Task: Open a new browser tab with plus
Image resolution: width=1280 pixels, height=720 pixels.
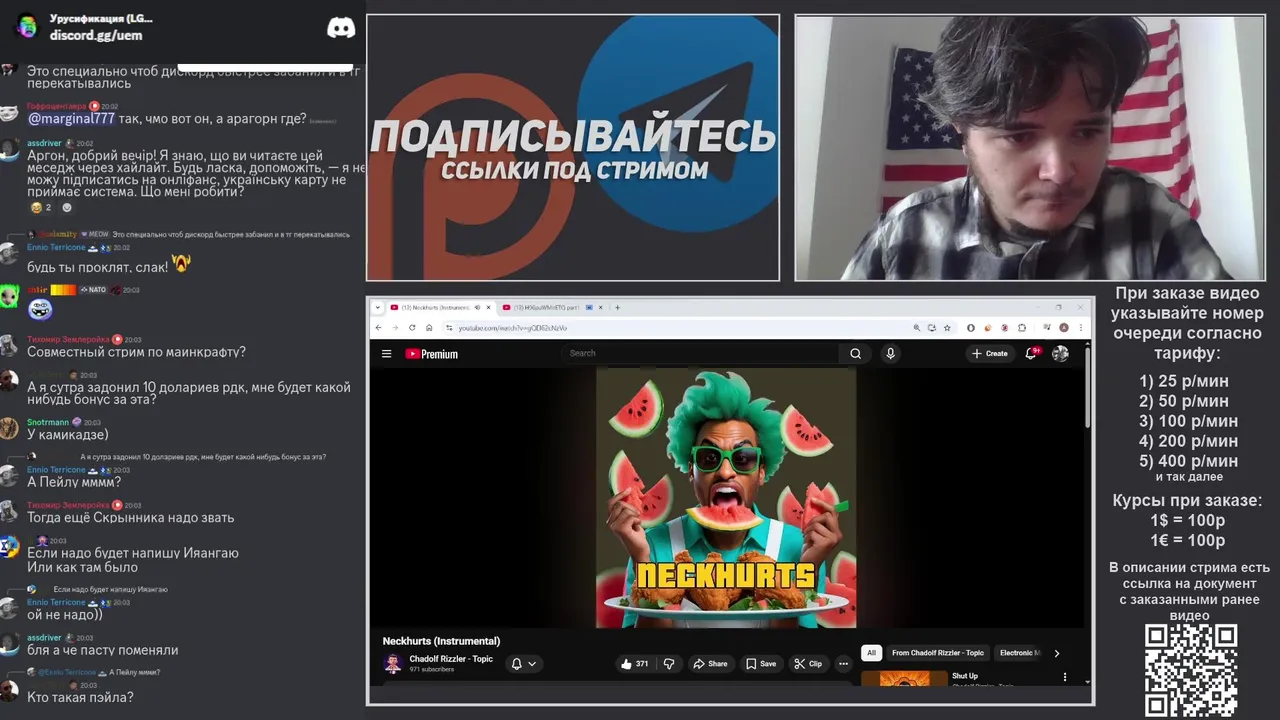Action: point(617,308)
